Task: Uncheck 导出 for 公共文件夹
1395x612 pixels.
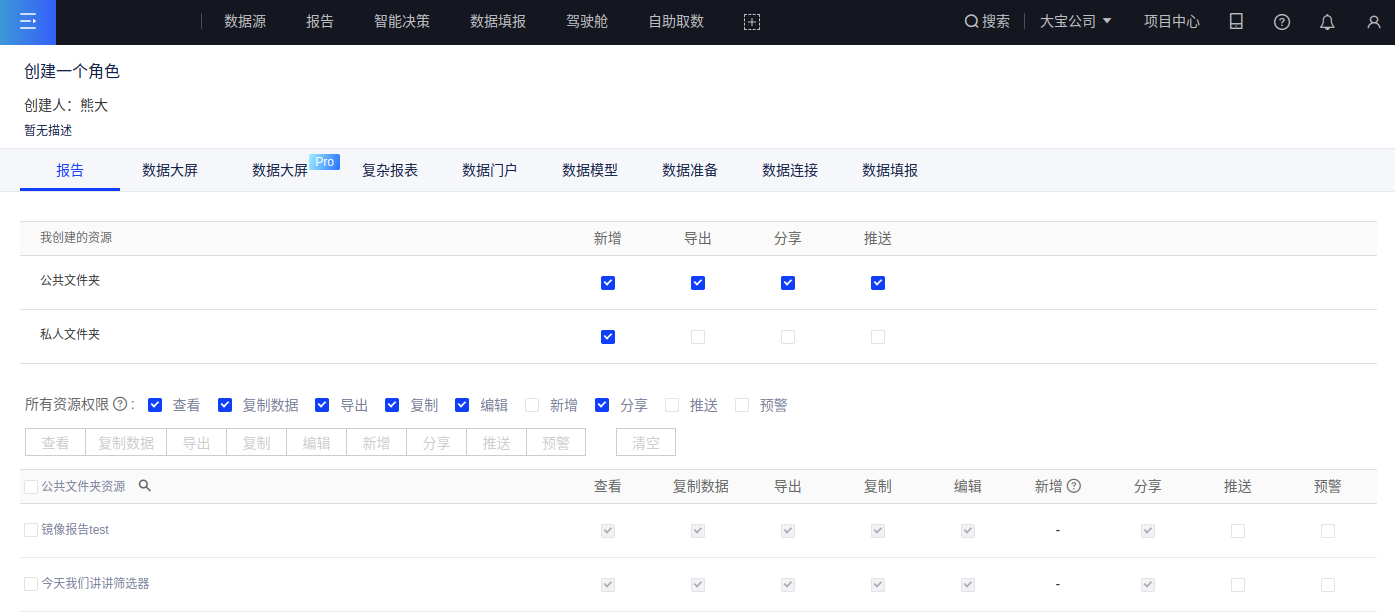Action: [698, 283]
